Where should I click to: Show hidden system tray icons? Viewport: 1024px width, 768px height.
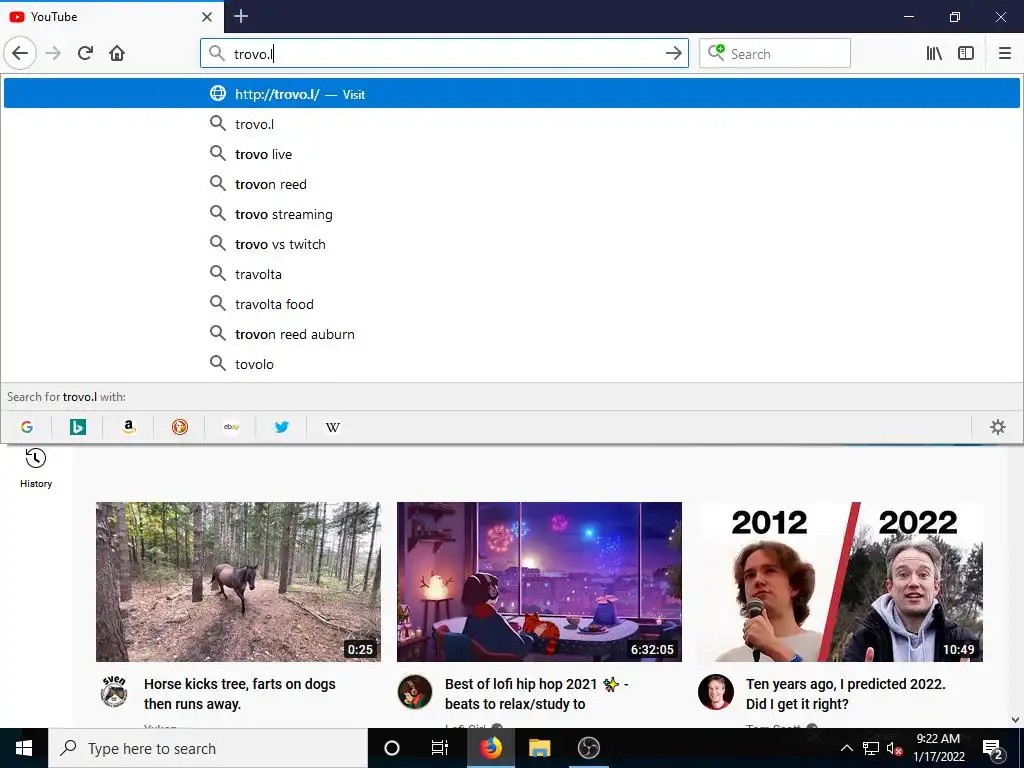point(846,748)
